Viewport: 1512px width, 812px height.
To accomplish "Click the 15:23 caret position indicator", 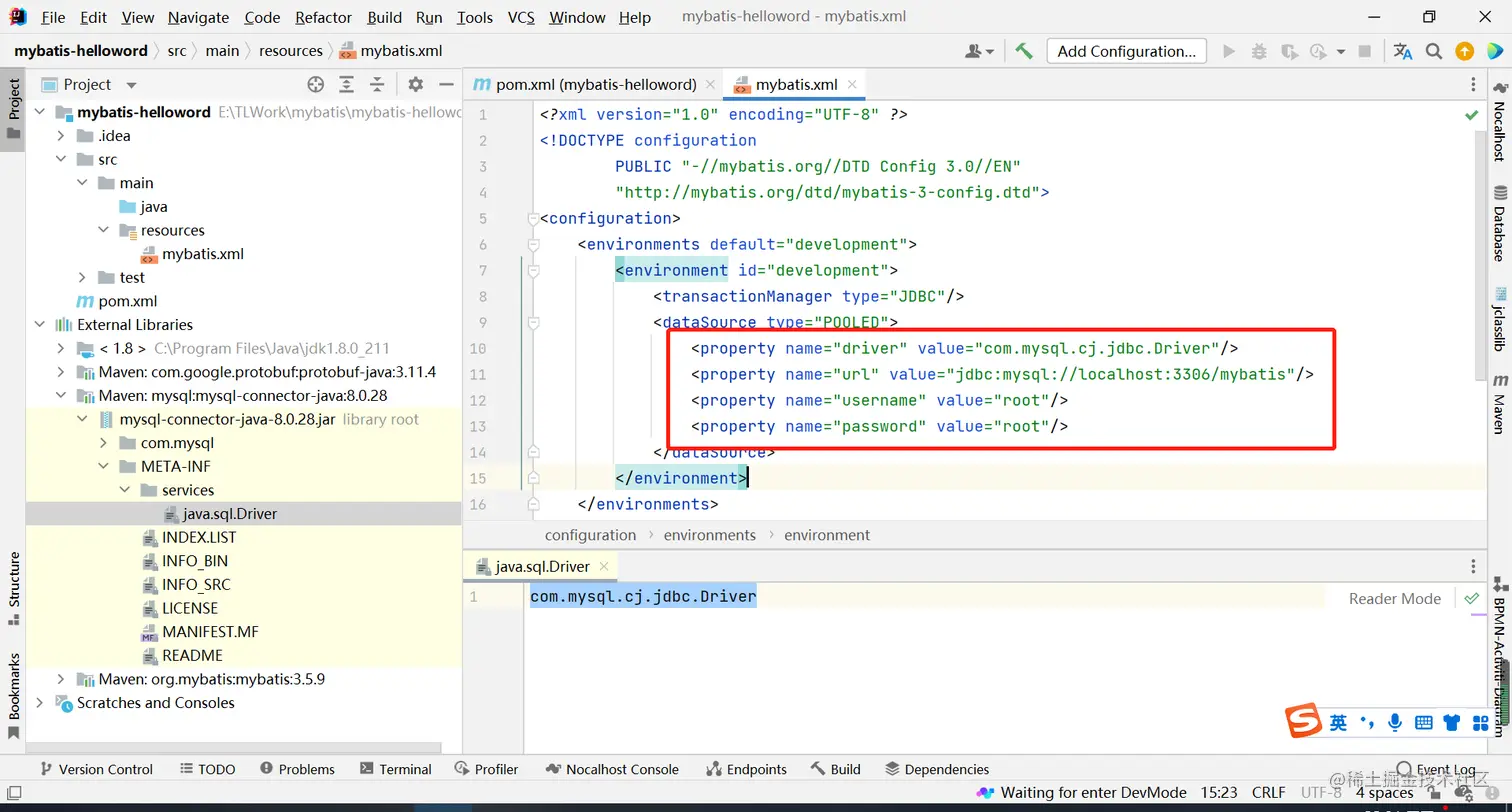I will coord(1219,792).
